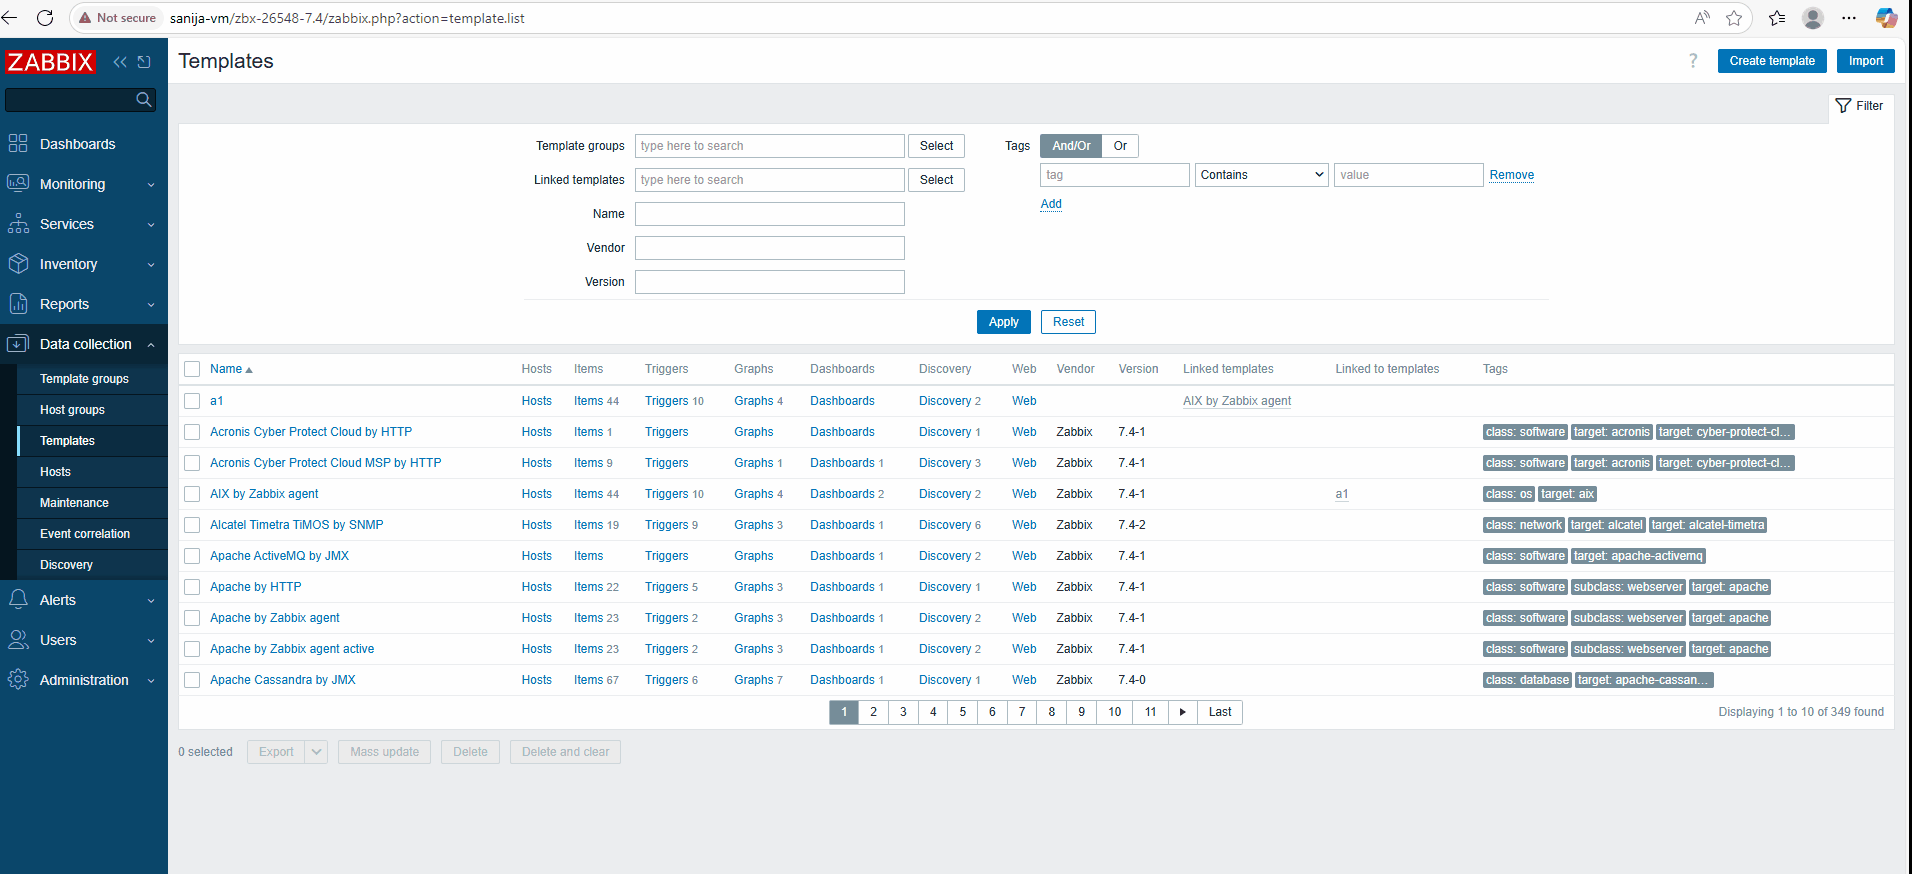
Task: Click the Services sidebar icon
Action: (18, 224)
